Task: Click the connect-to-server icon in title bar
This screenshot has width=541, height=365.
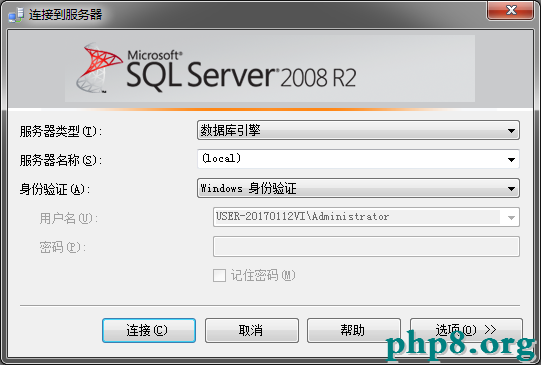Action: pyautogui.click(x=16, y=15)
